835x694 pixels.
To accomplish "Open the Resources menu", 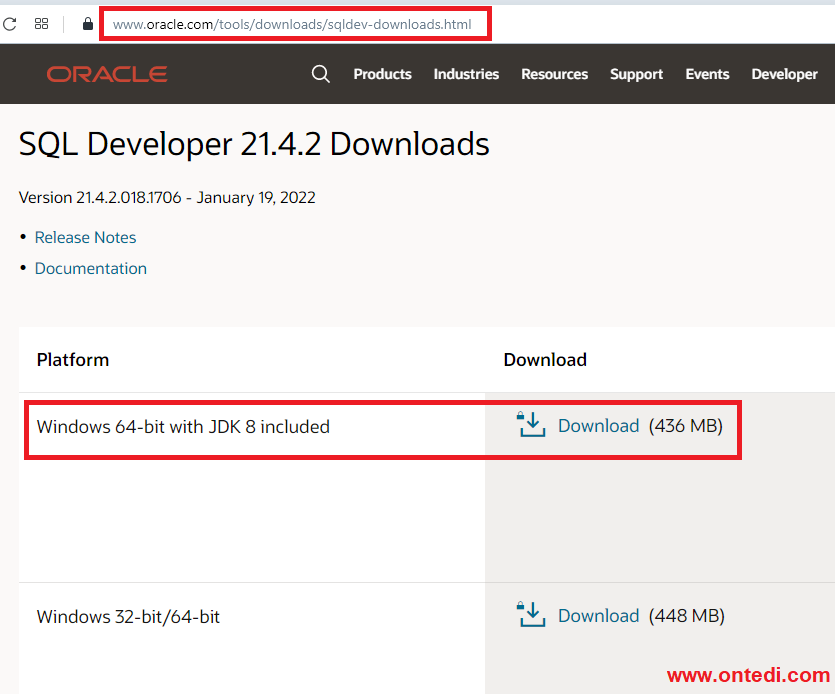I will (554, 74).
